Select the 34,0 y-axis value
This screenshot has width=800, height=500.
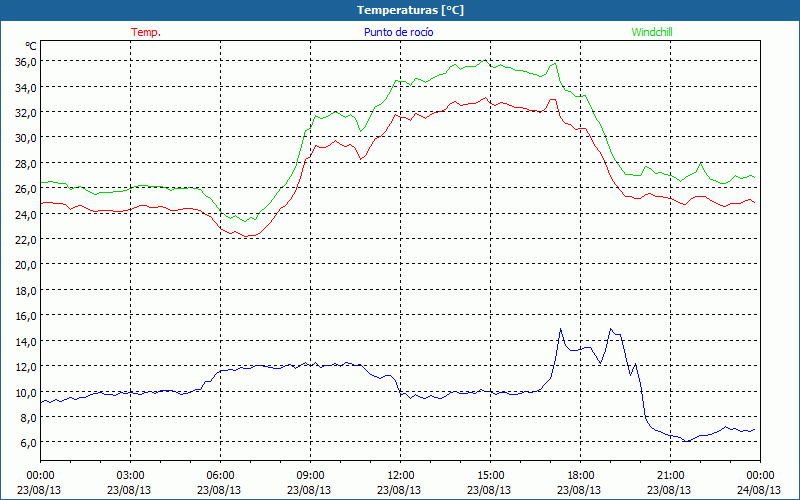(27, 87)
